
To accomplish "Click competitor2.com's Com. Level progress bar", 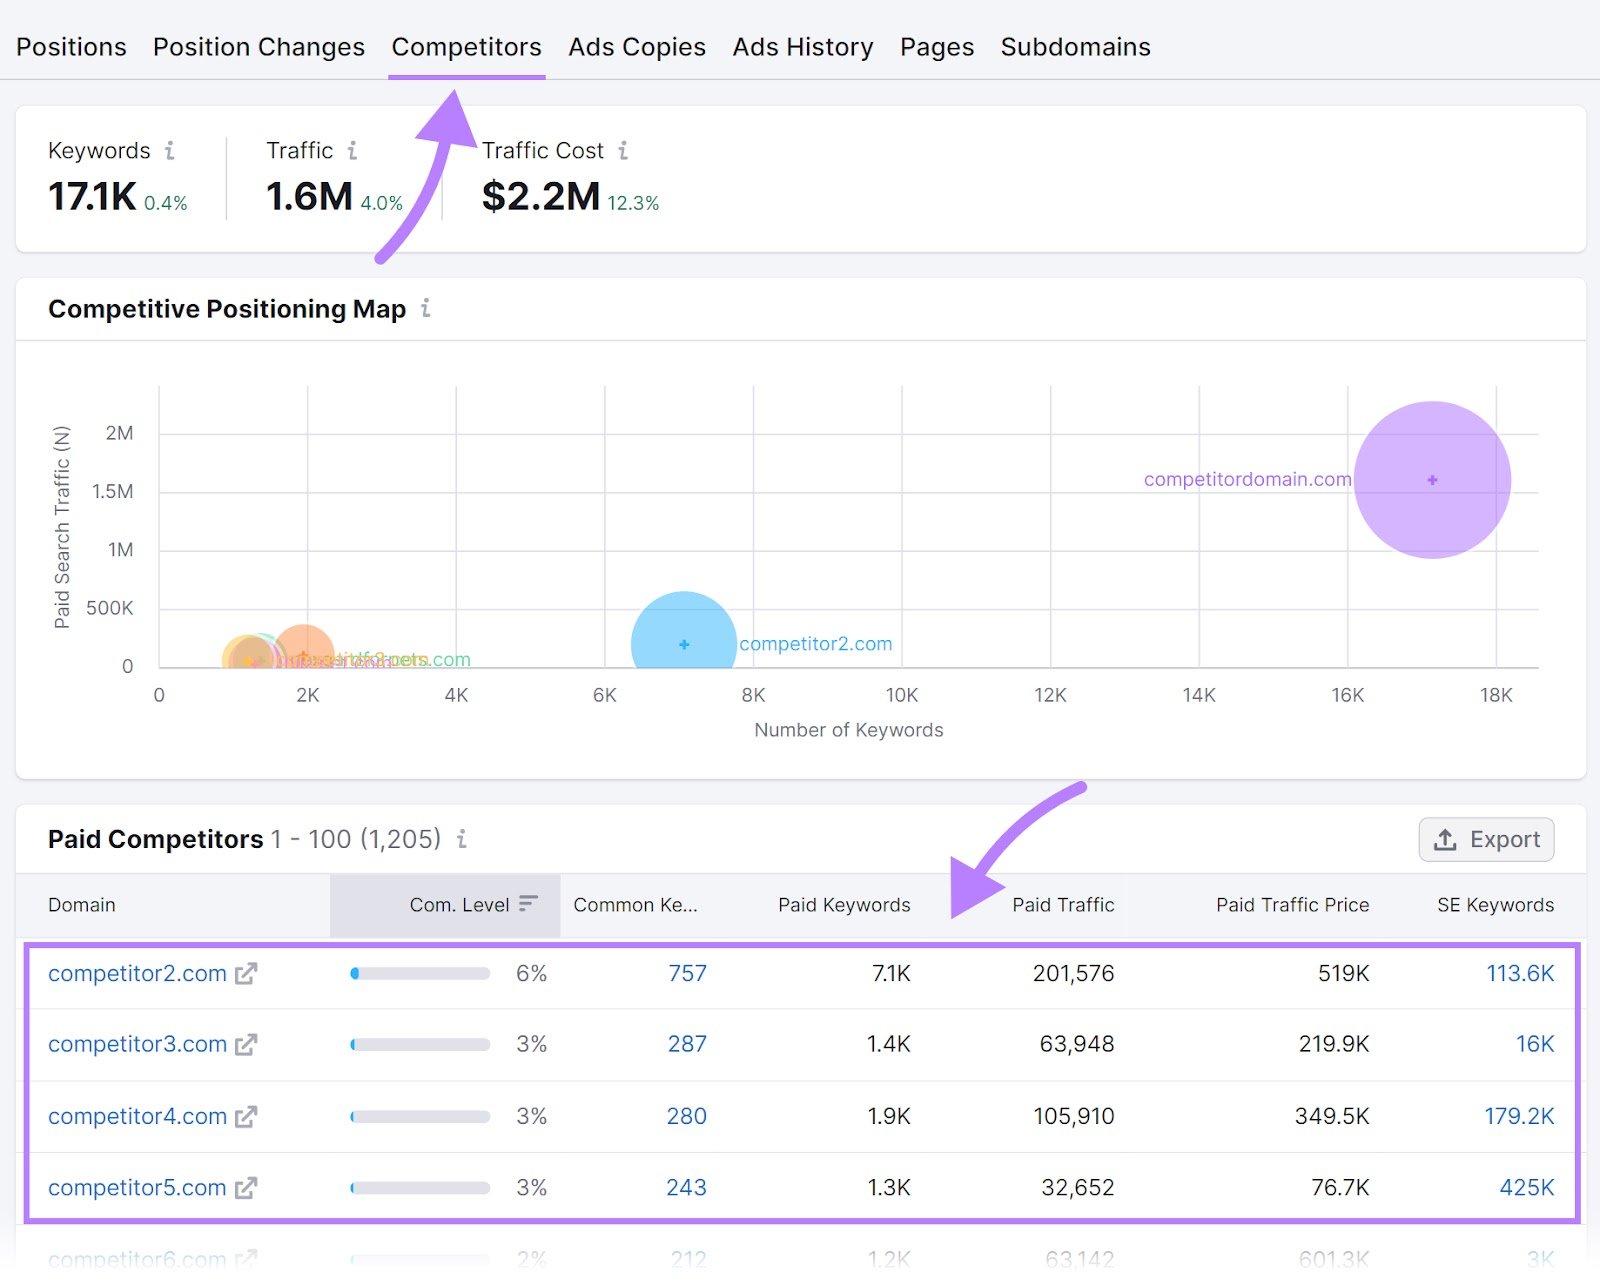I will tap(420, 972).
